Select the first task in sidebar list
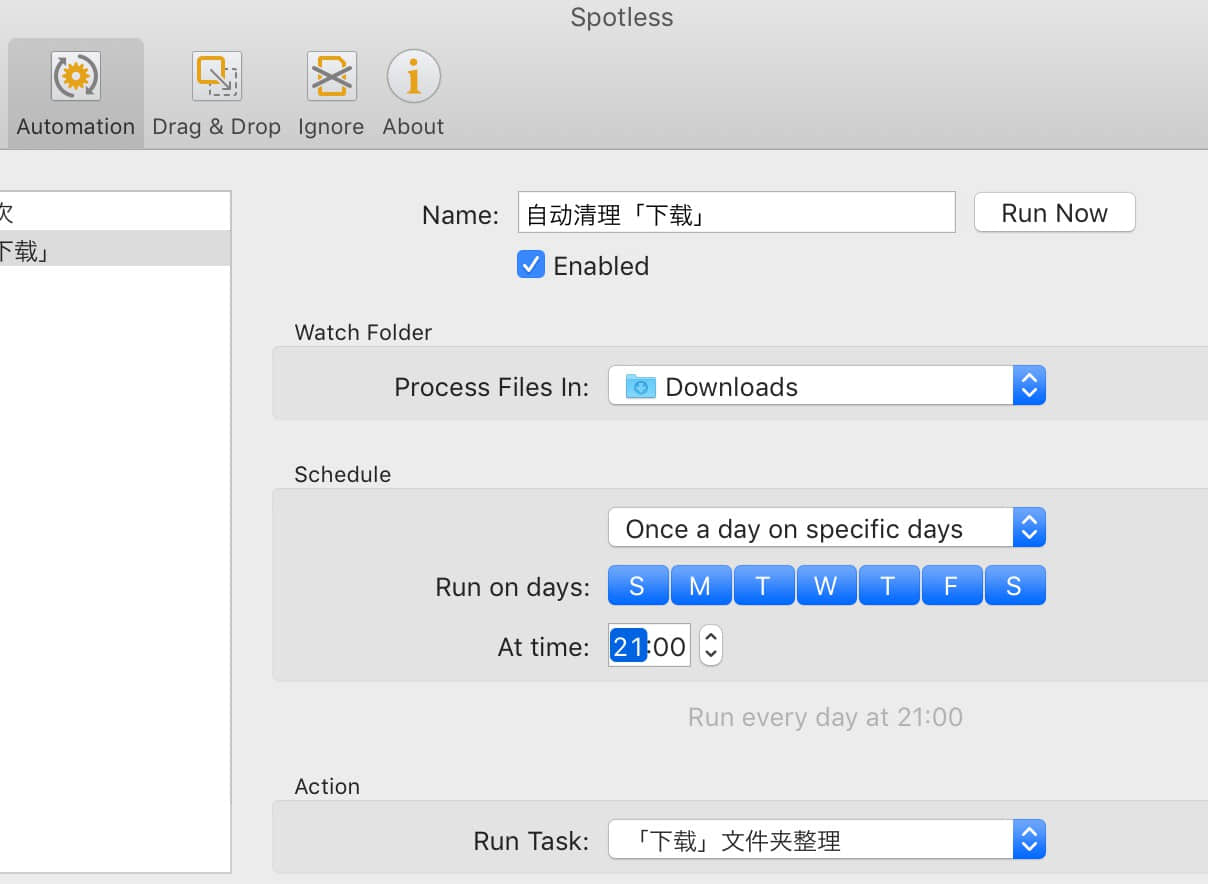This screenshot has height=884, width=1208. pos(115,212)
